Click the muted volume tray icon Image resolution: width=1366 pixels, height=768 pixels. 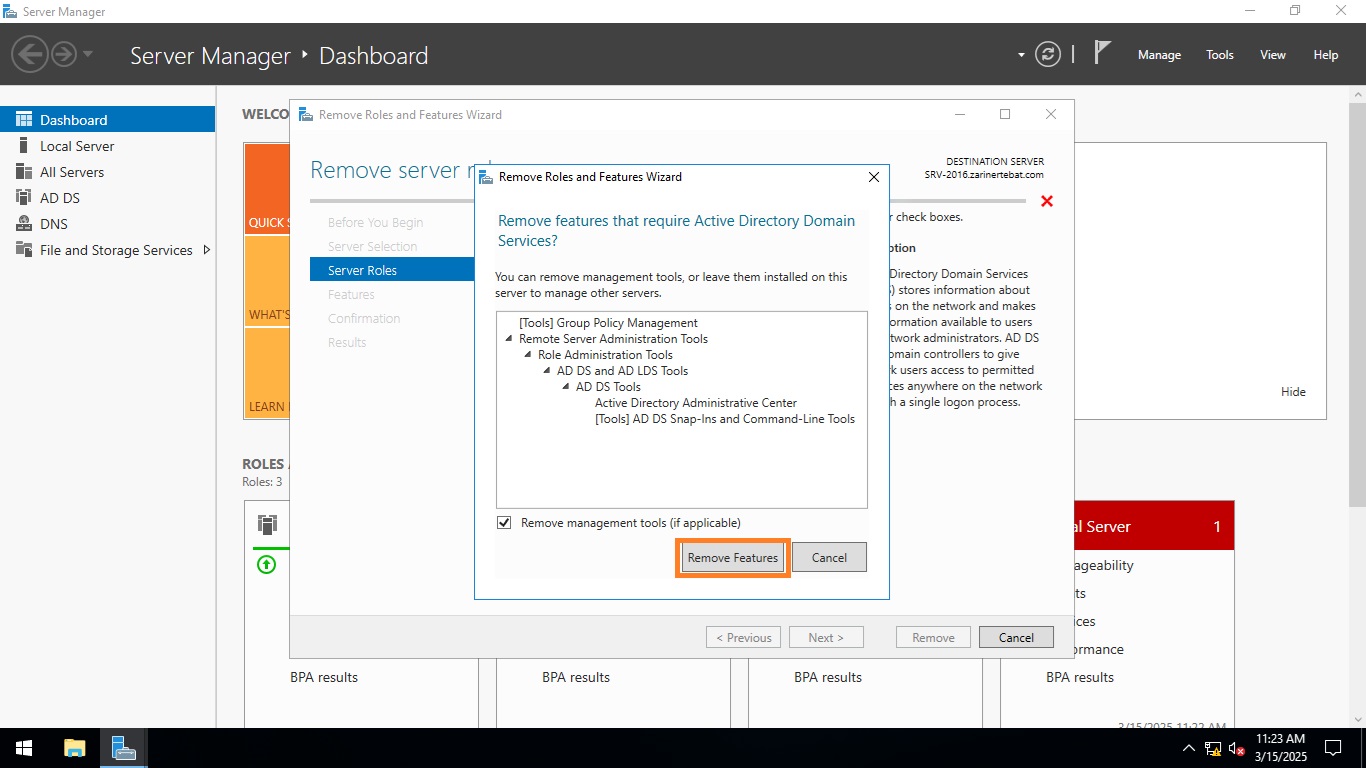(x=1237, y=748)
